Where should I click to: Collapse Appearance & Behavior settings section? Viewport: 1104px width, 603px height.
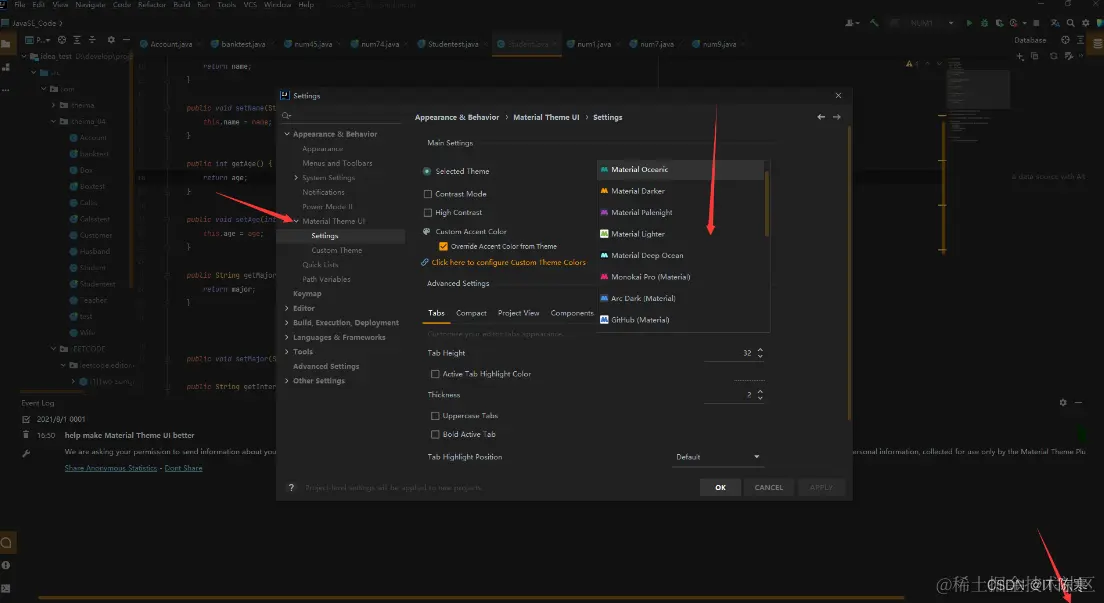(287, 134)
